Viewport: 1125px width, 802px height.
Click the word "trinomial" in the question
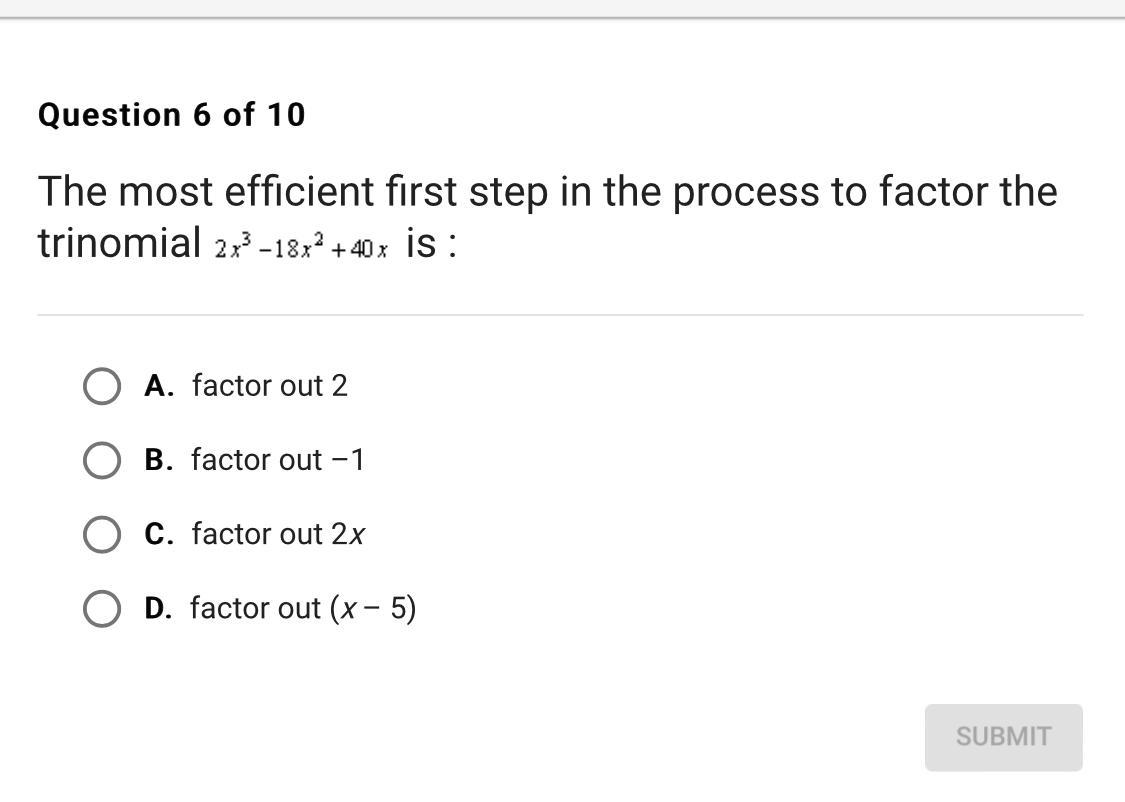(120, 243)
